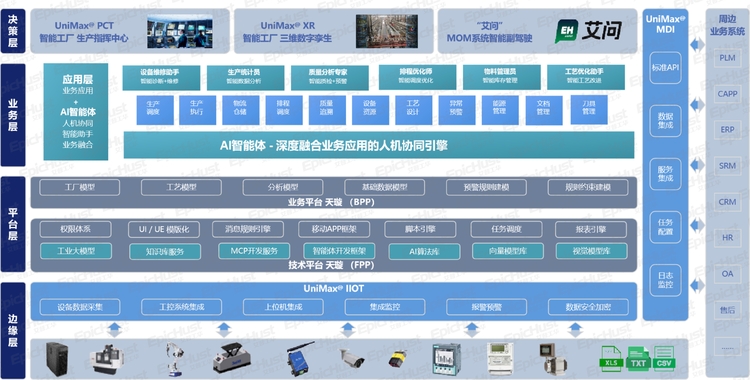This screenshot has width=750, height=380.
Task: Click the black server tower icon
Action: click(57, 358)
